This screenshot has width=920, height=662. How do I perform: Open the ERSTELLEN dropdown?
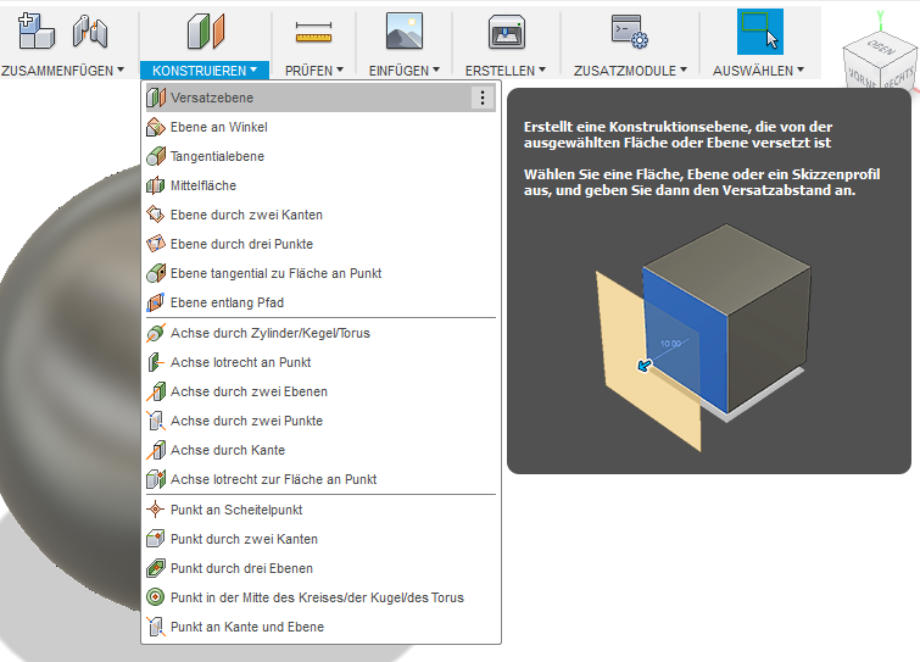(505, 70)
